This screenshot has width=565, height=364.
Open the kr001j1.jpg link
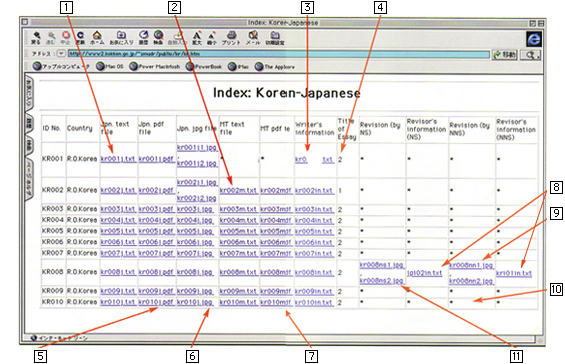[197, 148]
